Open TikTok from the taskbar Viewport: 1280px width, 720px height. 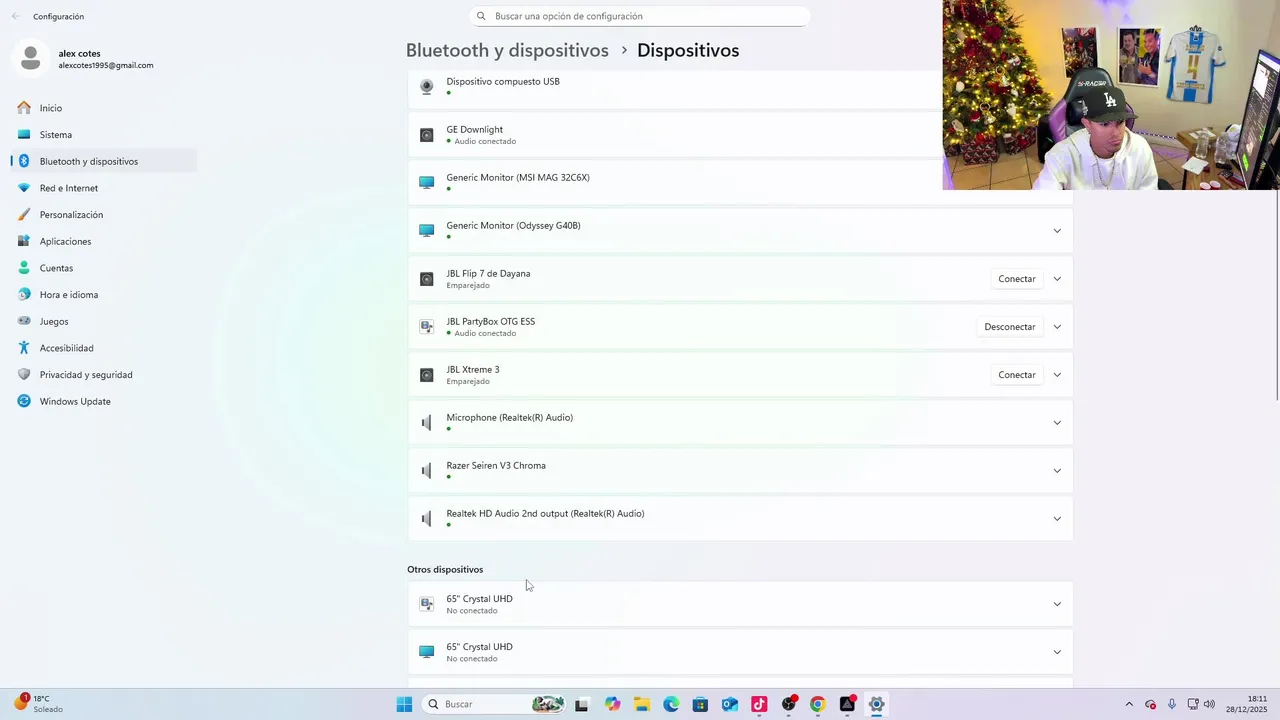pyautogui.click(x=759, y=704)
